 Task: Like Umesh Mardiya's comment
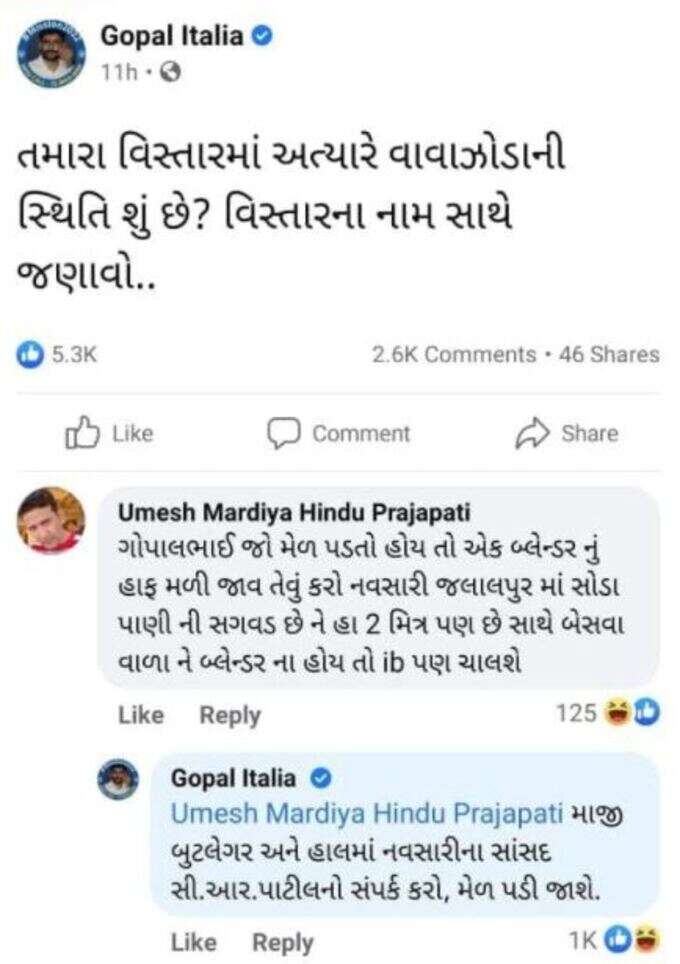(140, 715)
